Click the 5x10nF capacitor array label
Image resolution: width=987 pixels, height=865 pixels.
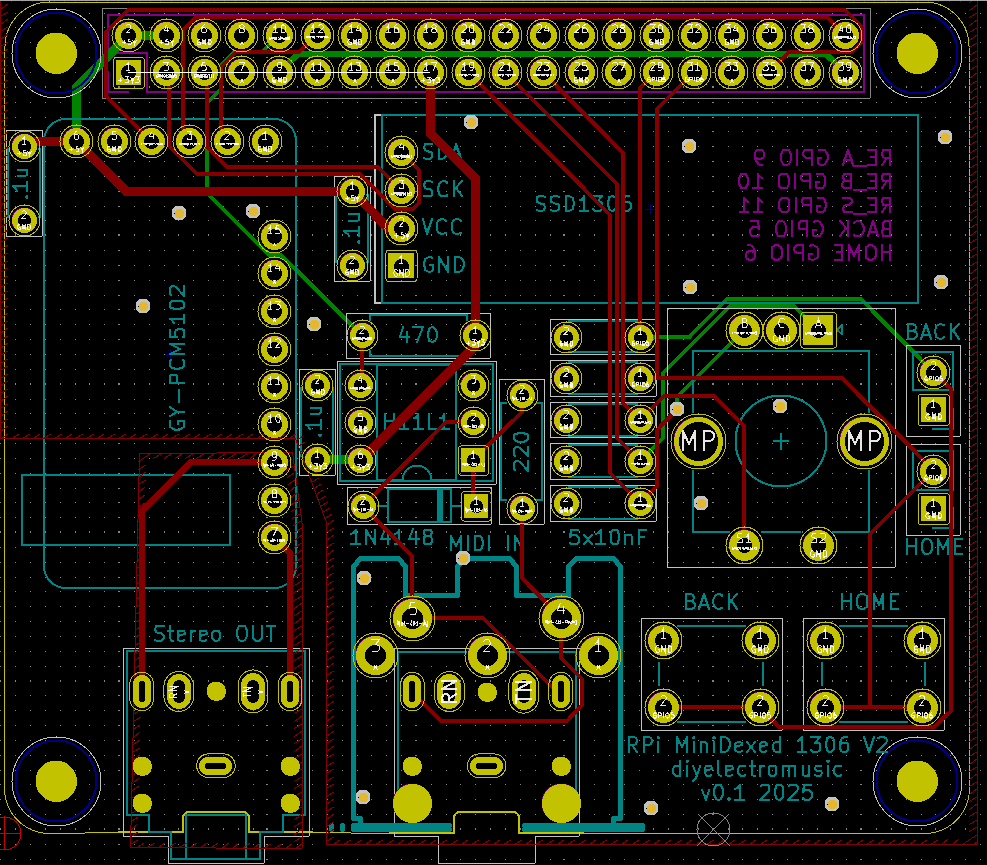tap(606, 537)
